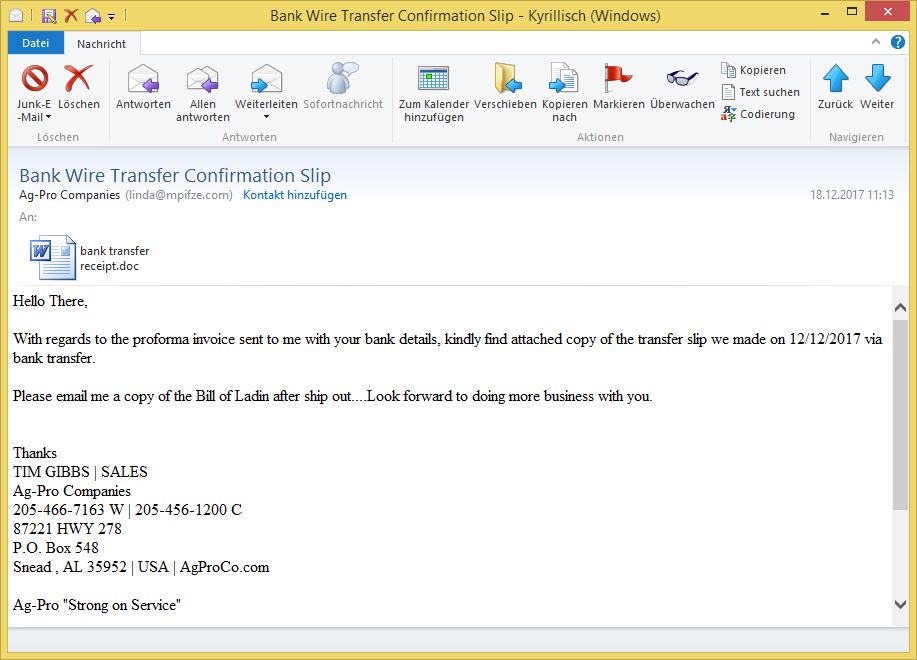Click the reply icon in quick access toolbar
Viewport: 917px width, 660px height.
coord(92,16)
